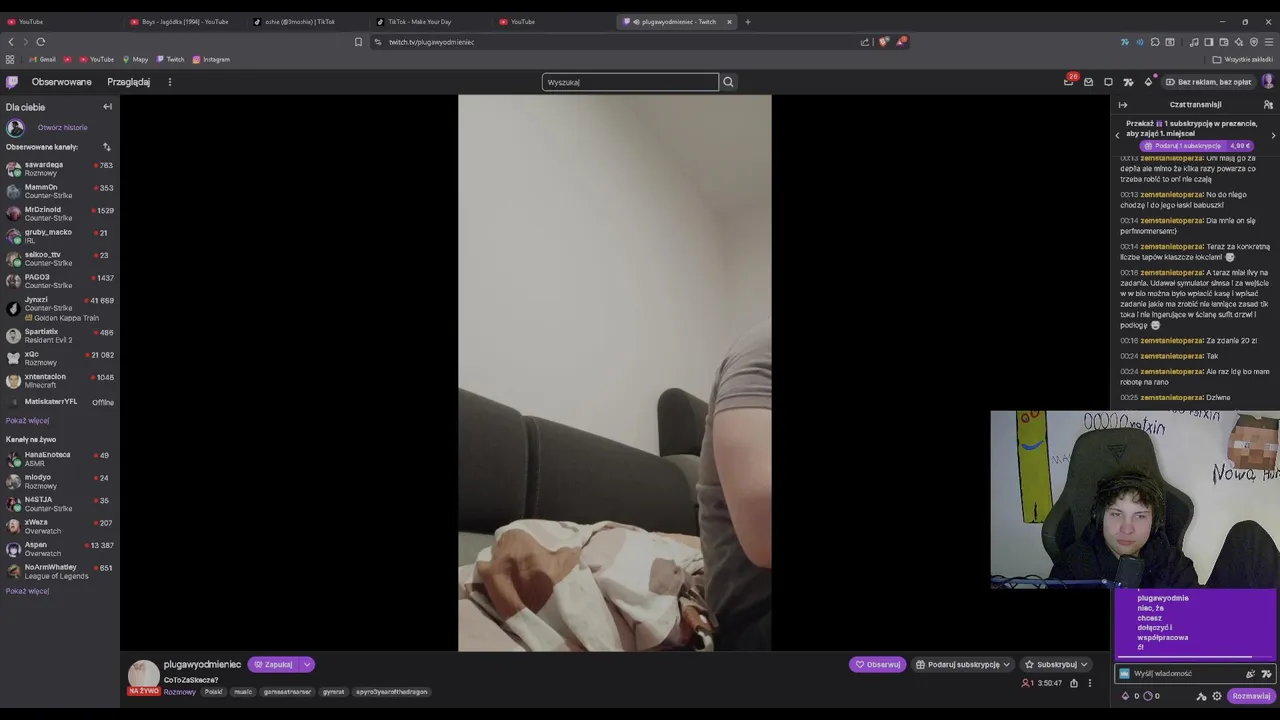This screenshot has height=720, width=1280.
Task: Click streamer avatar with NA ŻYWO badge
Action: tap(144, 677)
